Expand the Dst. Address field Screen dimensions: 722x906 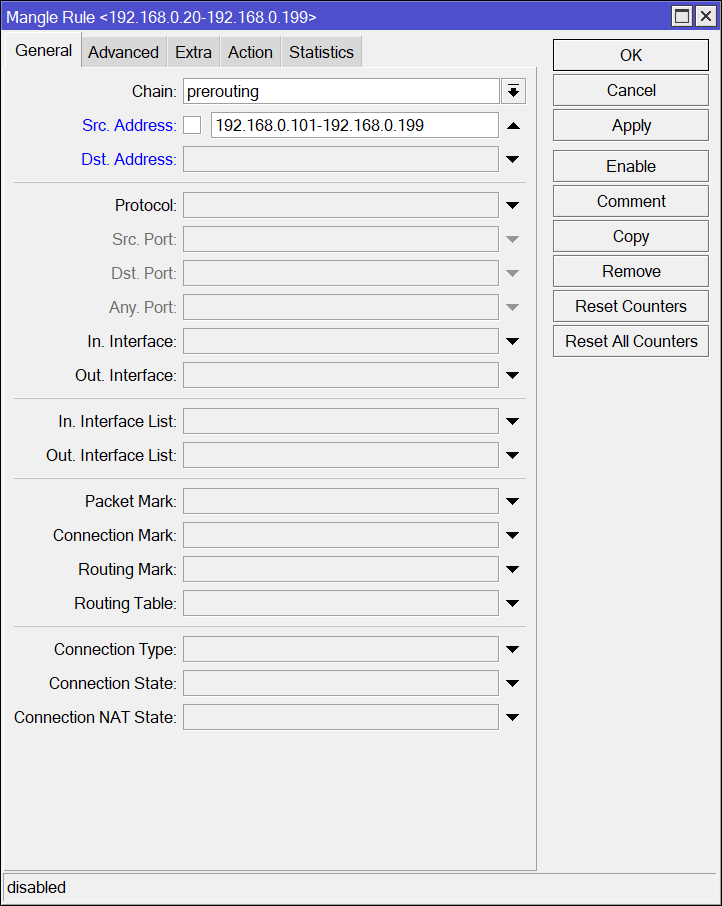pos(513,160)
